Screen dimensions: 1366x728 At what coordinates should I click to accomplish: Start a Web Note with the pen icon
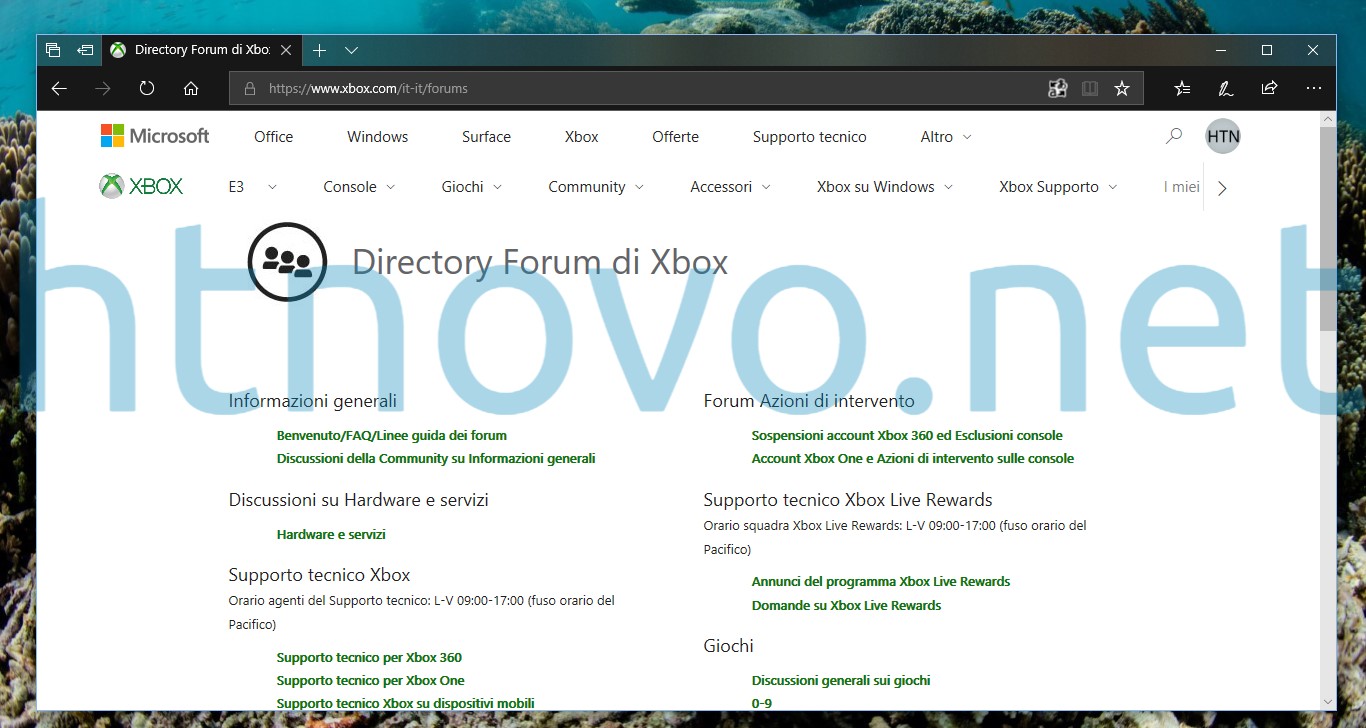tap(1225, 88)
